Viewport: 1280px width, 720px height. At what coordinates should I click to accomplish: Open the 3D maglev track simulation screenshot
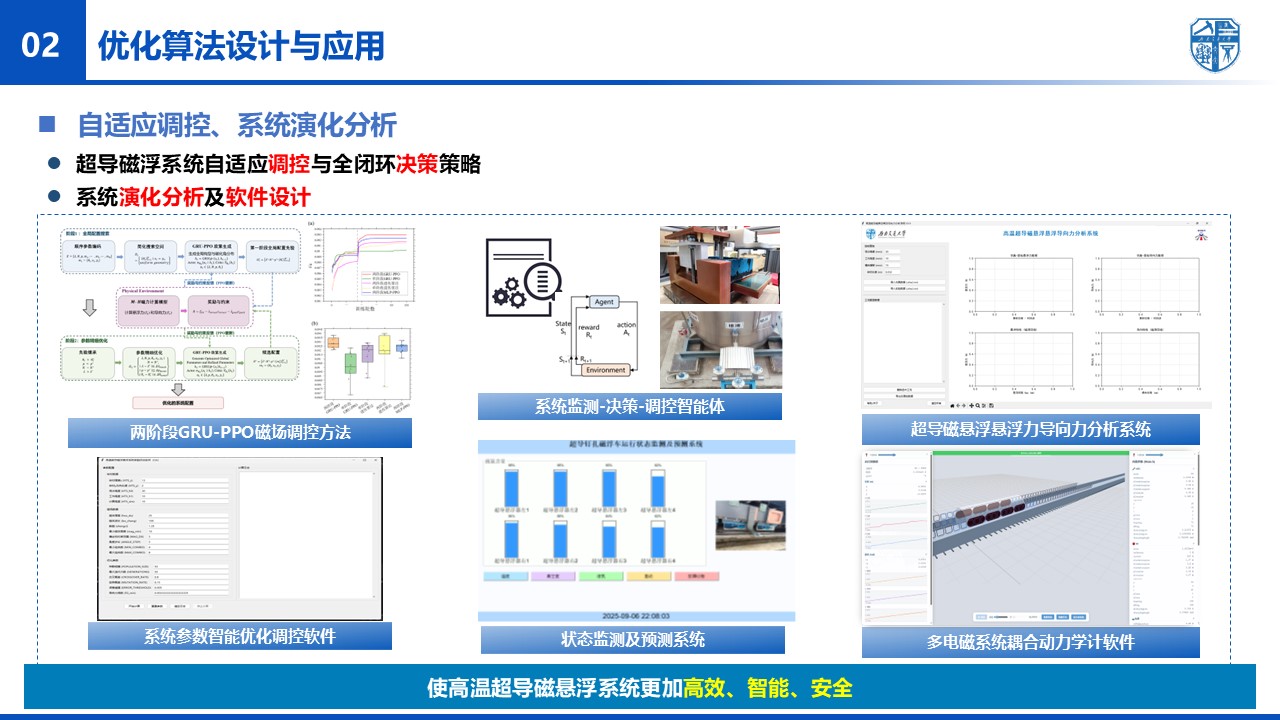point(1030,535)
